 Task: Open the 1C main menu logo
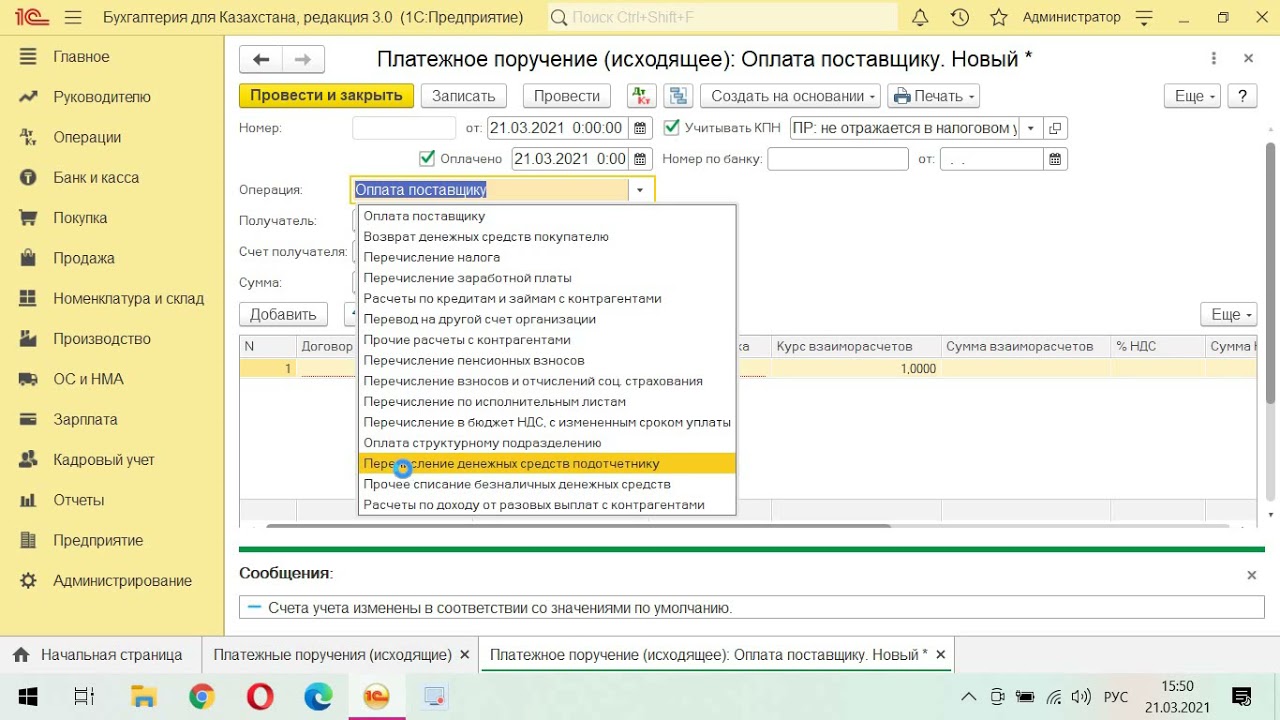(x=31, y=18)
